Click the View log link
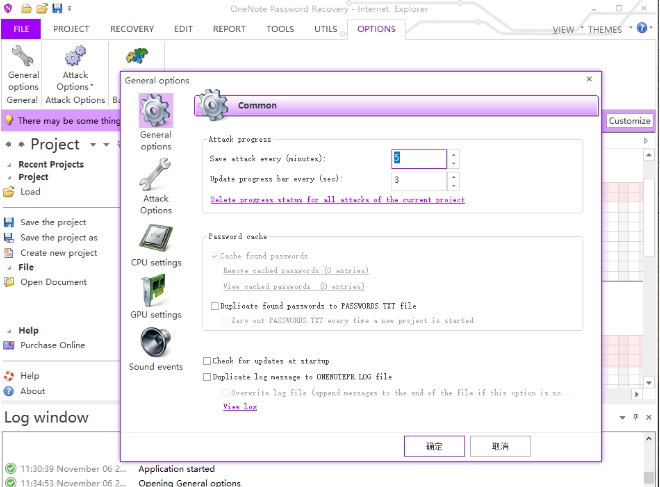This screenshot has width=660, height=487. [x=240, y=407]
